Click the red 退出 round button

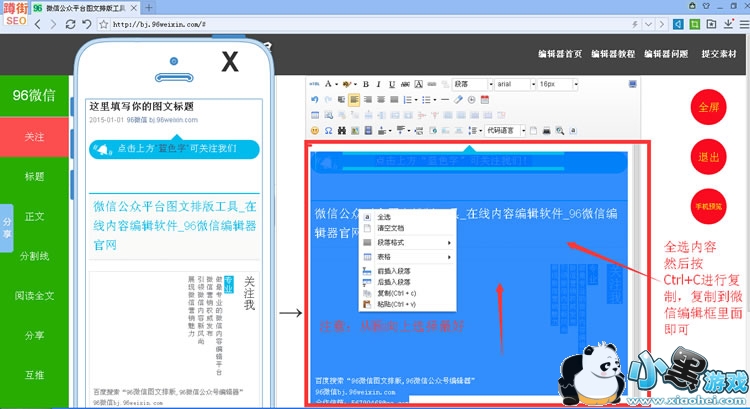[x=708, y=157]
